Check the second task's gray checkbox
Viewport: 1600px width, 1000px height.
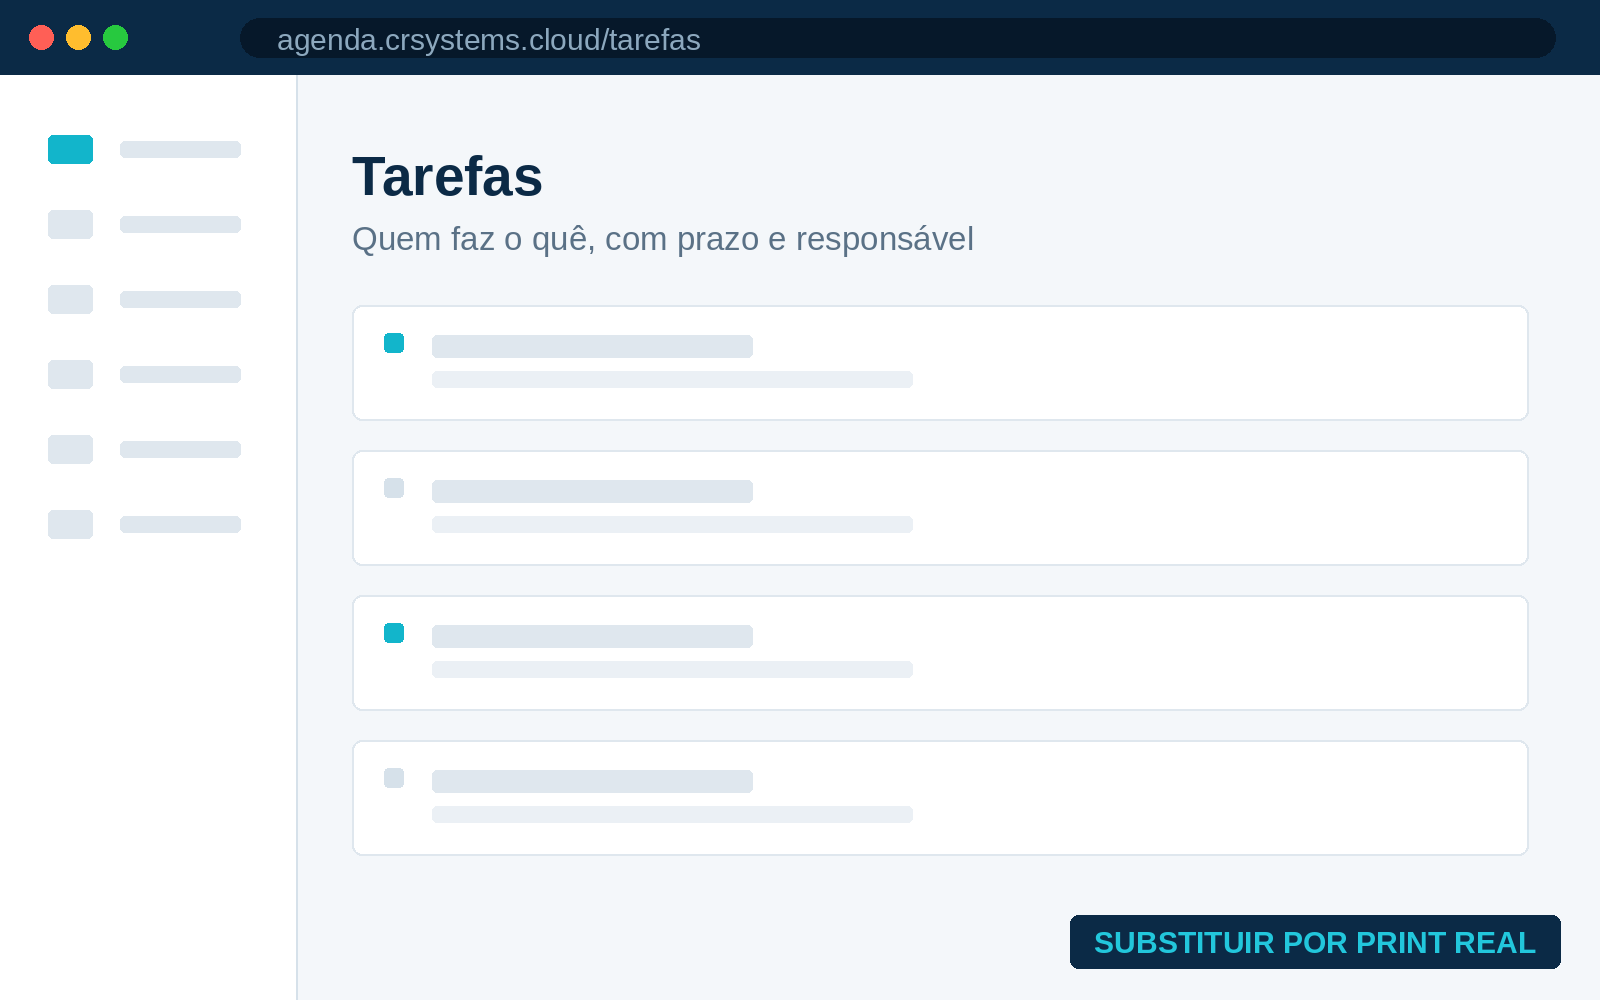click(394, 488)
